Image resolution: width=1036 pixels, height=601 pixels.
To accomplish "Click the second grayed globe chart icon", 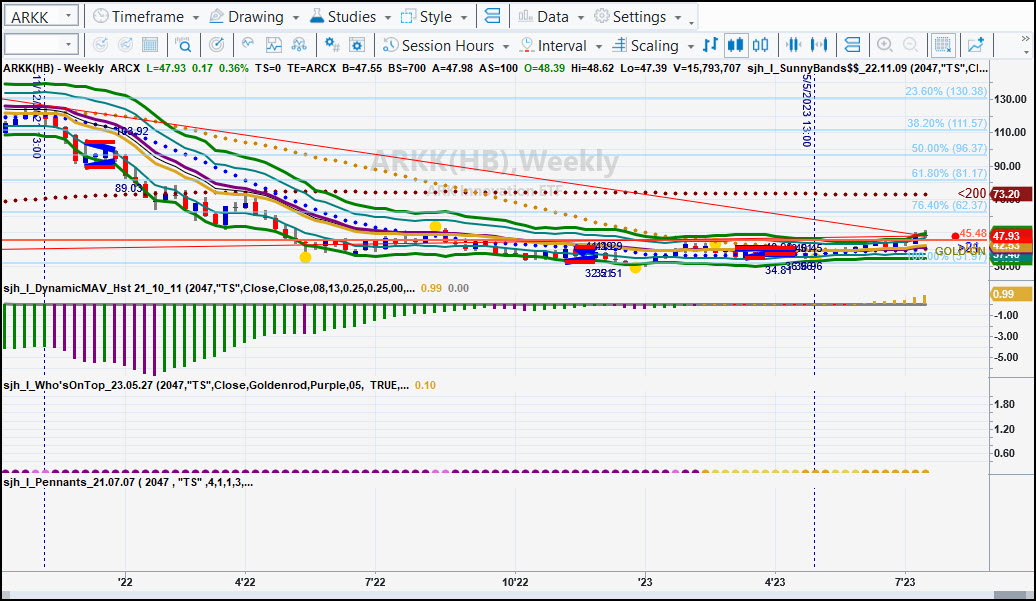I will pos(125,45).
